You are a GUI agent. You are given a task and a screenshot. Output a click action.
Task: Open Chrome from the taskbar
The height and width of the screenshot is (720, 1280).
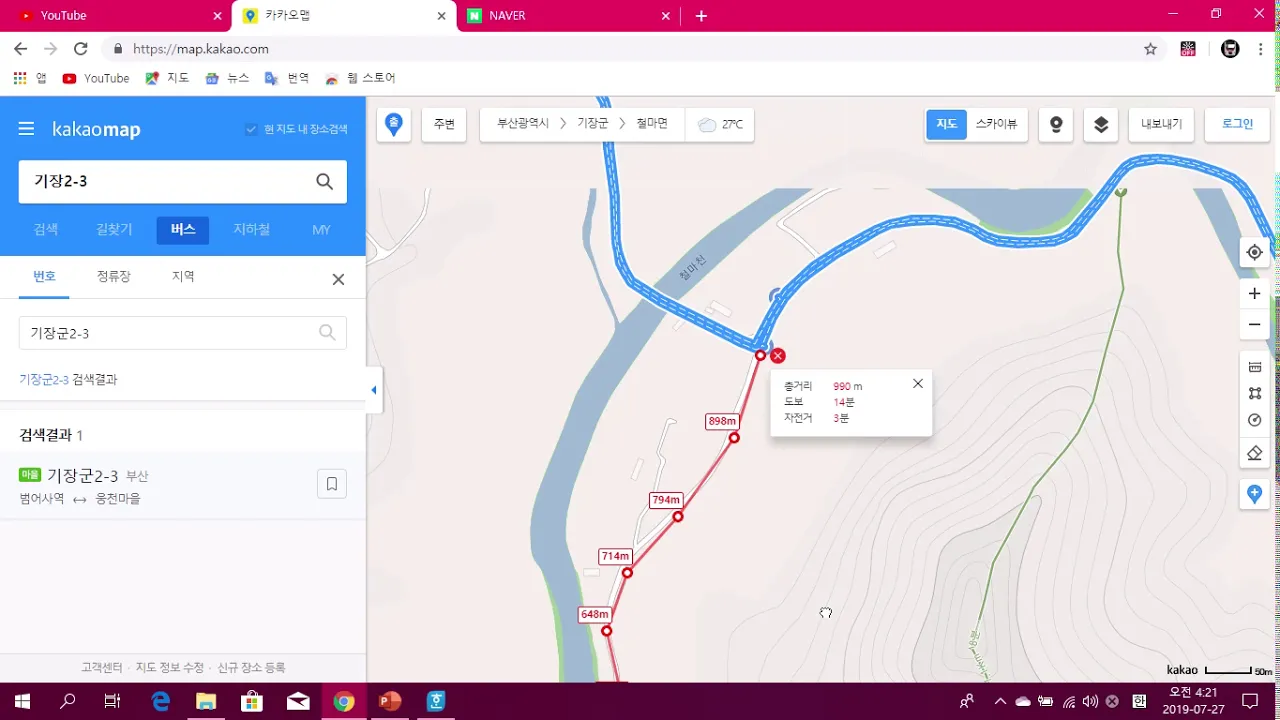(x=343, y=701)
